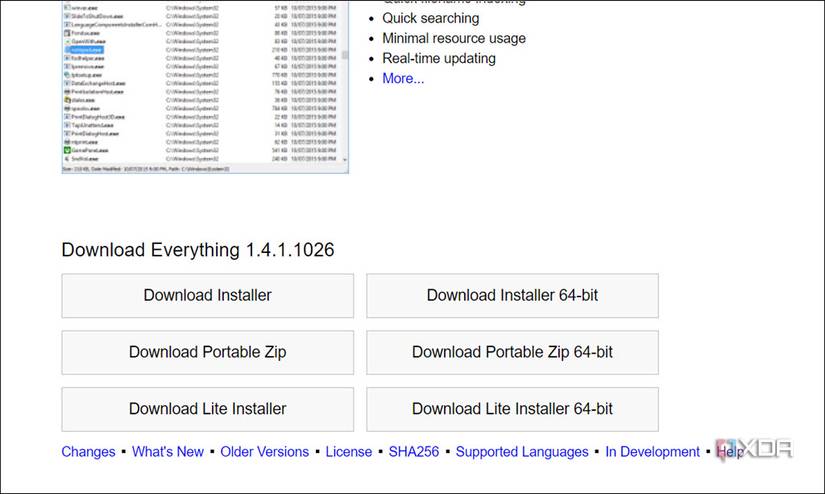Click the 'Quick searching' feature text

pos(430,18)
